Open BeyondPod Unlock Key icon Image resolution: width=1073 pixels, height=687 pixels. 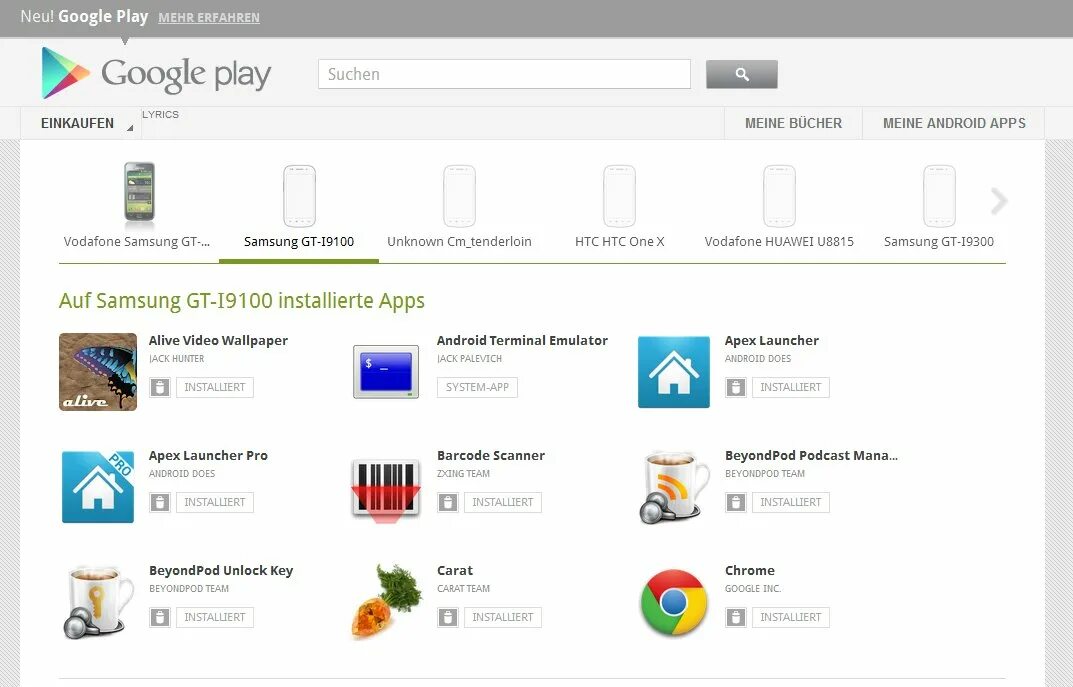tap(98, 601)
